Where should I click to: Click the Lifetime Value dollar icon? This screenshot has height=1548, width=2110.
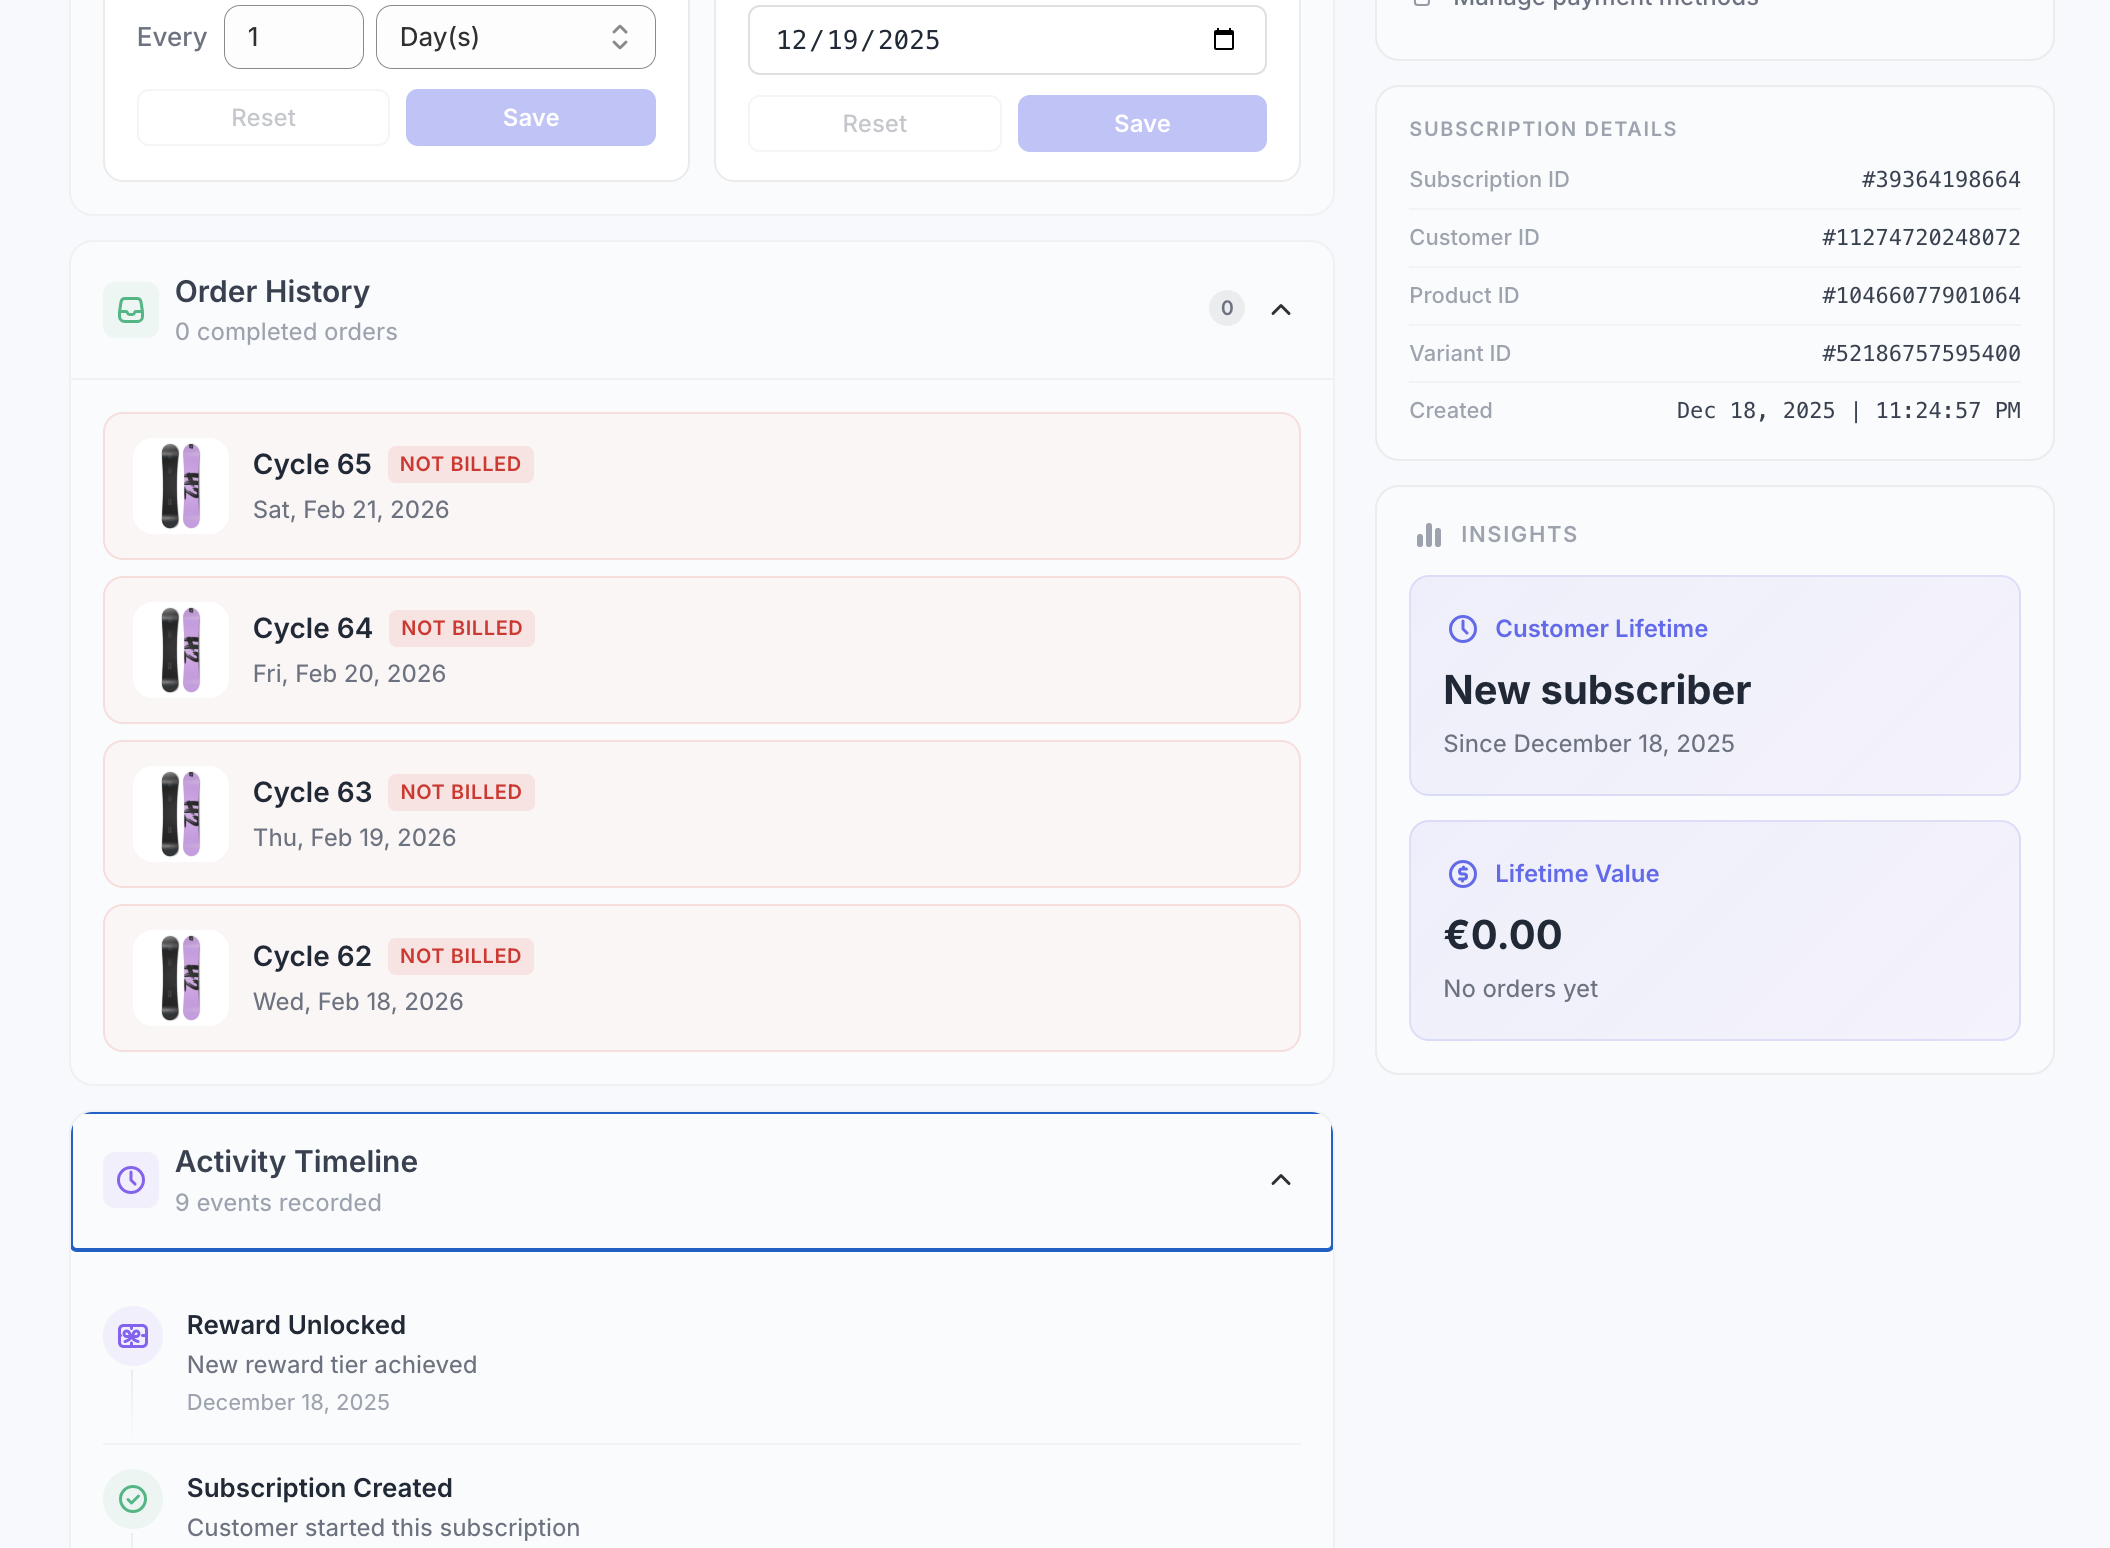1463,874
